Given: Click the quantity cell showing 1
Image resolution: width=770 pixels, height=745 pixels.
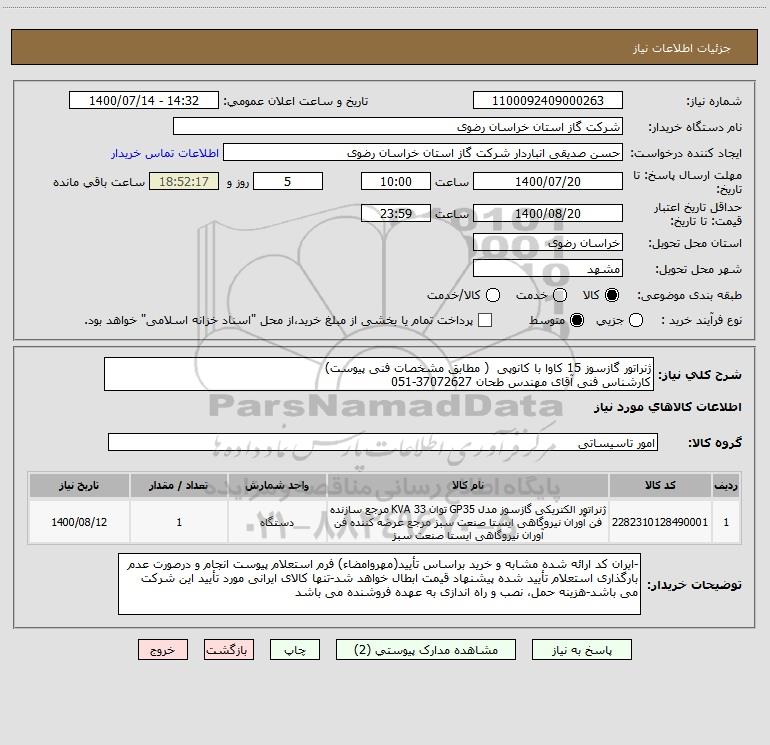Looking at the screenshot, I should coord(179,522).
